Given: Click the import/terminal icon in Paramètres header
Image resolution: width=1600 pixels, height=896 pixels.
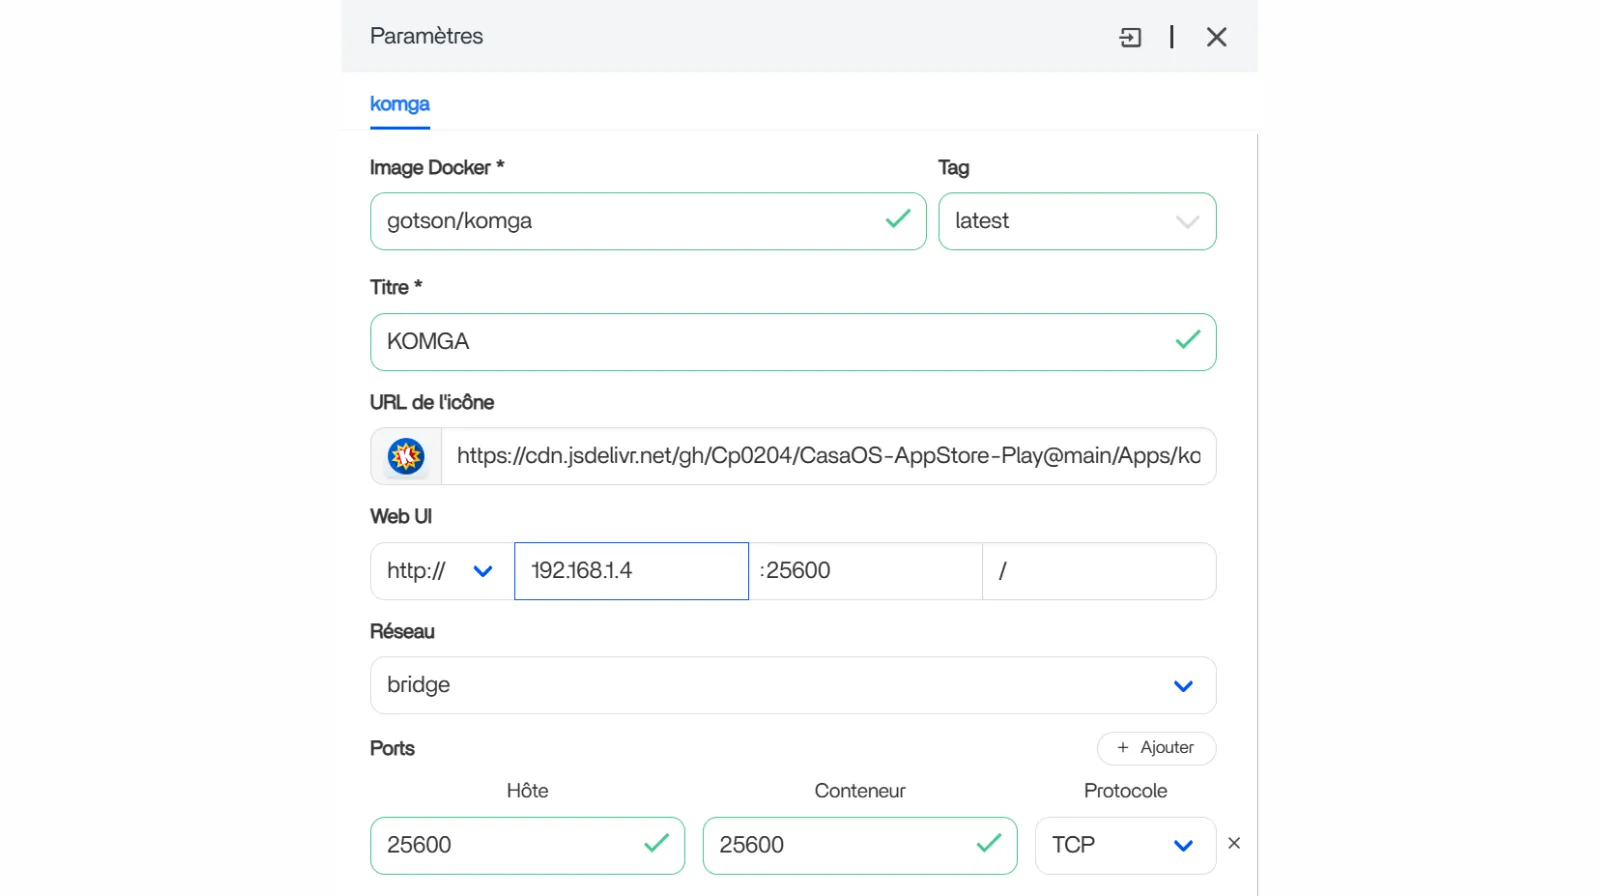Looking at the screenshot, I should click(1130, 38).
